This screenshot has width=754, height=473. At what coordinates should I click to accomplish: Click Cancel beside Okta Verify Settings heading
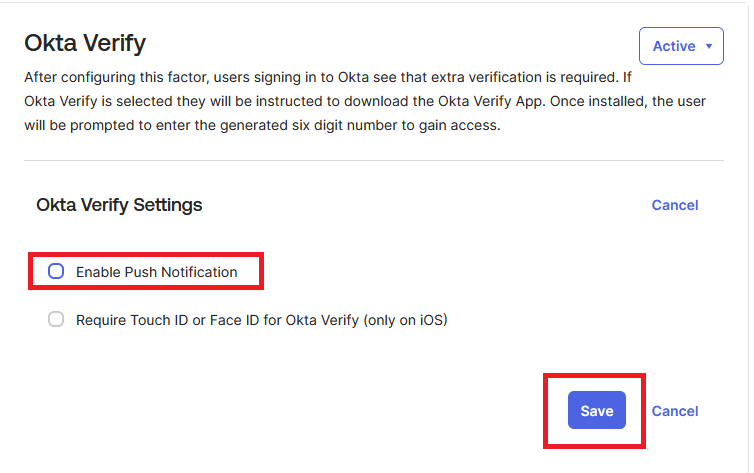[675, 205]
